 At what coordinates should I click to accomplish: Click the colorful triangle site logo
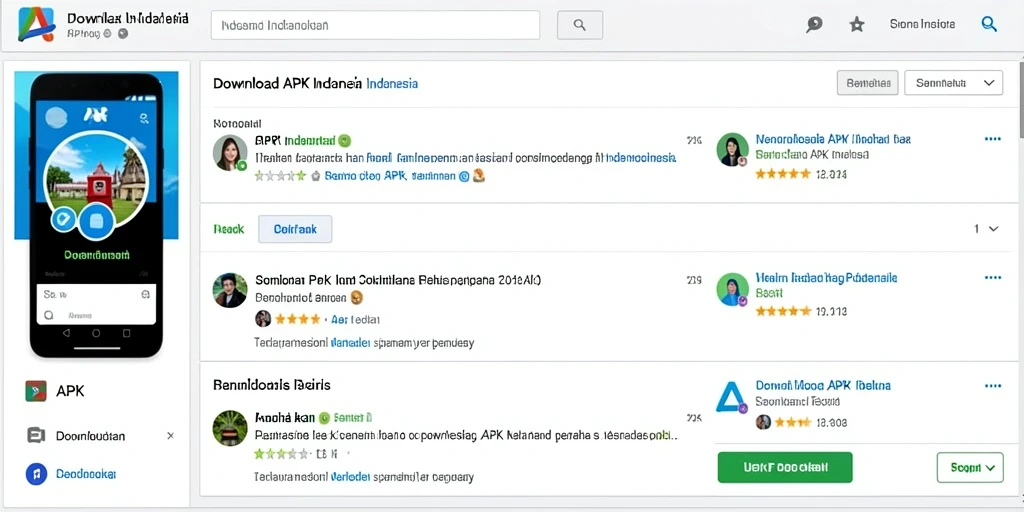(36, 25)
